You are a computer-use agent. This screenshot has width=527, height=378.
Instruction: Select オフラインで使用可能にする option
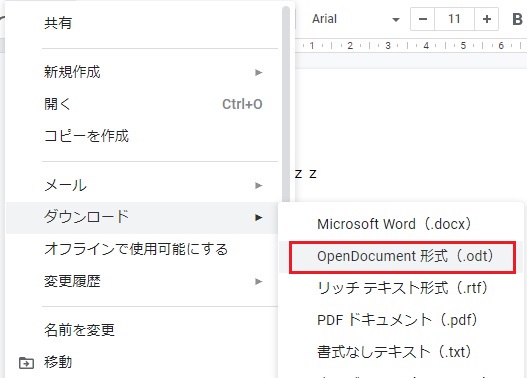[x=143, y=249]
